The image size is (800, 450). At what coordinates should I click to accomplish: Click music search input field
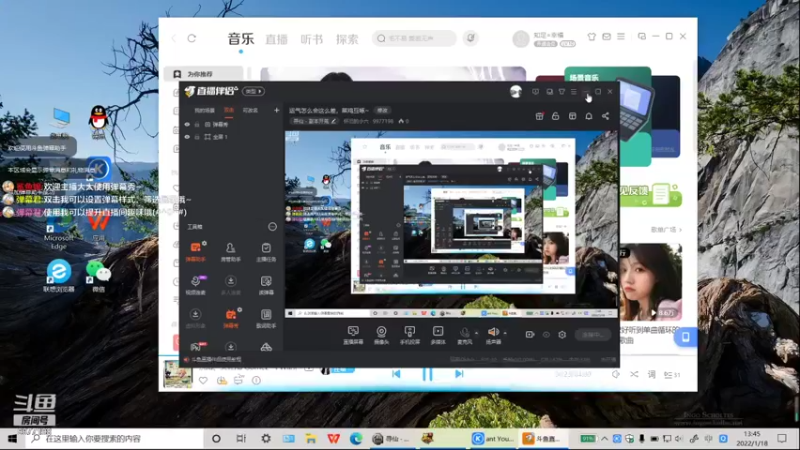(414, 38)
